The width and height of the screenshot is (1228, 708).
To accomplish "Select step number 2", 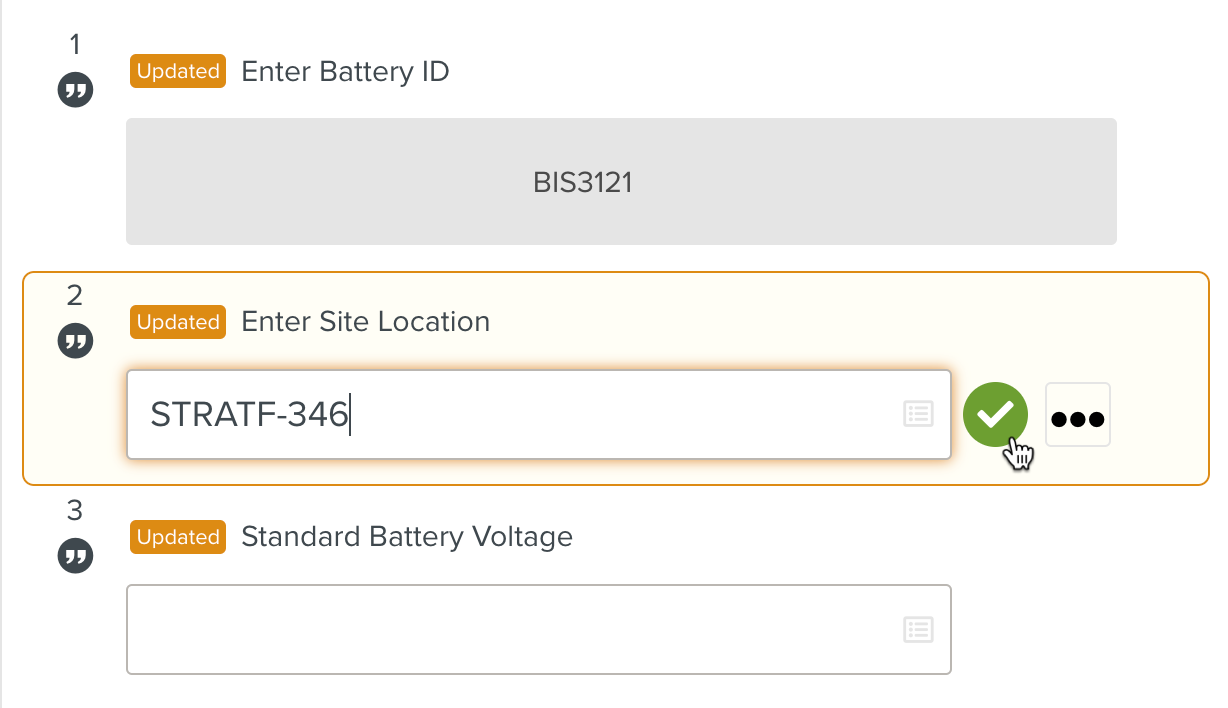I will coord(75,295).
